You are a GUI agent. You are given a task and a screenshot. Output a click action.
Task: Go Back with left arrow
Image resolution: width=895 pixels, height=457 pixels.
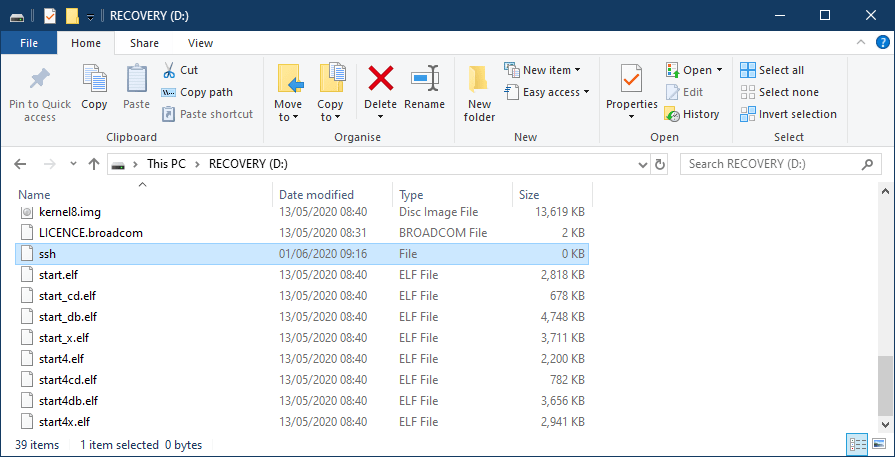[x=21, y=164]
